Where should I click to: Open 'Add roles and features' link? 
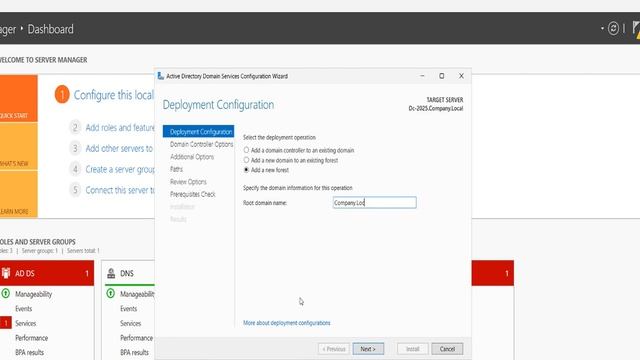120,128
